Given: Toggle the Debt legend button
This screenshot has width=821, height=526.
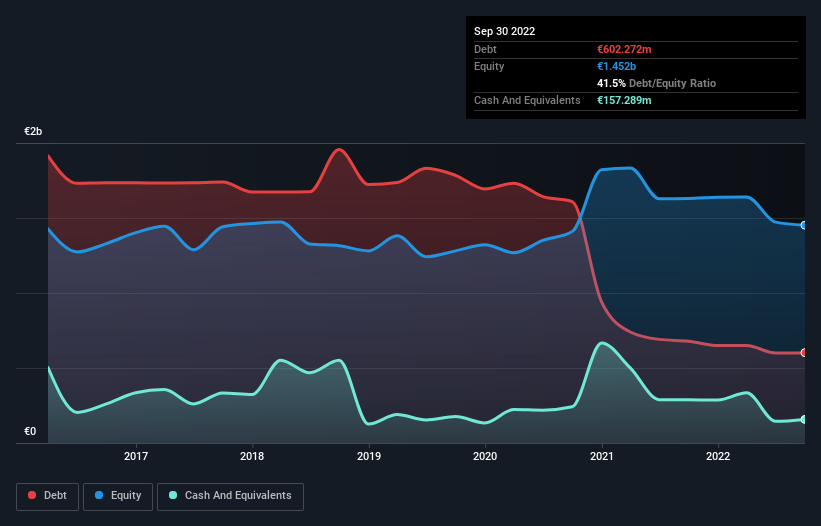Looking at the screenshot, I should (47, 496).
